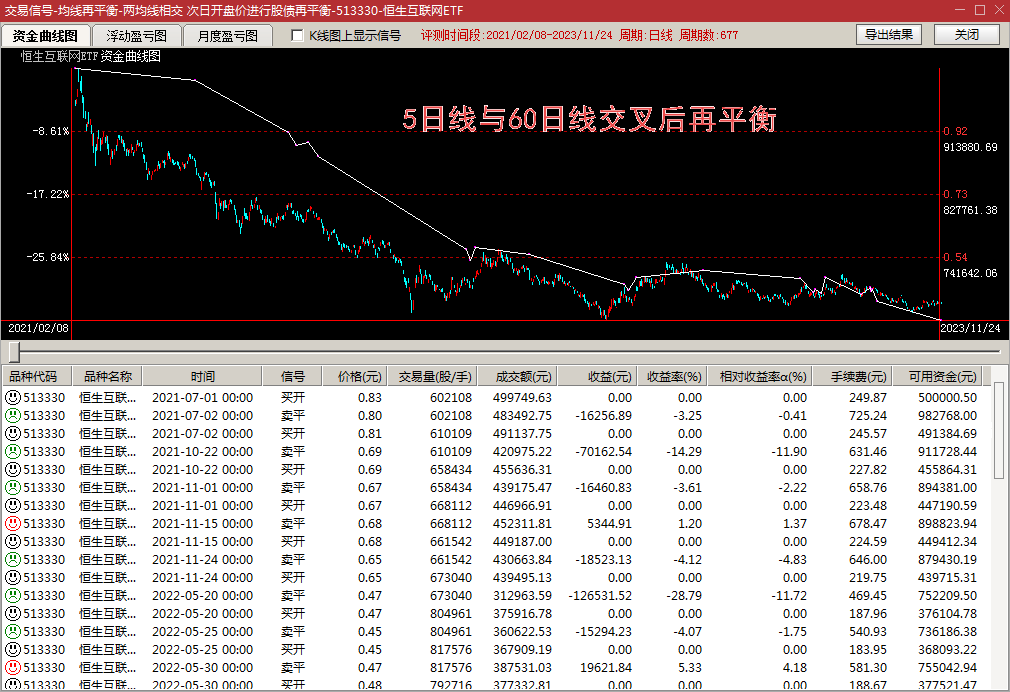Click the 关闭 button
This screenshot has height=692, width=1010.
966,35
